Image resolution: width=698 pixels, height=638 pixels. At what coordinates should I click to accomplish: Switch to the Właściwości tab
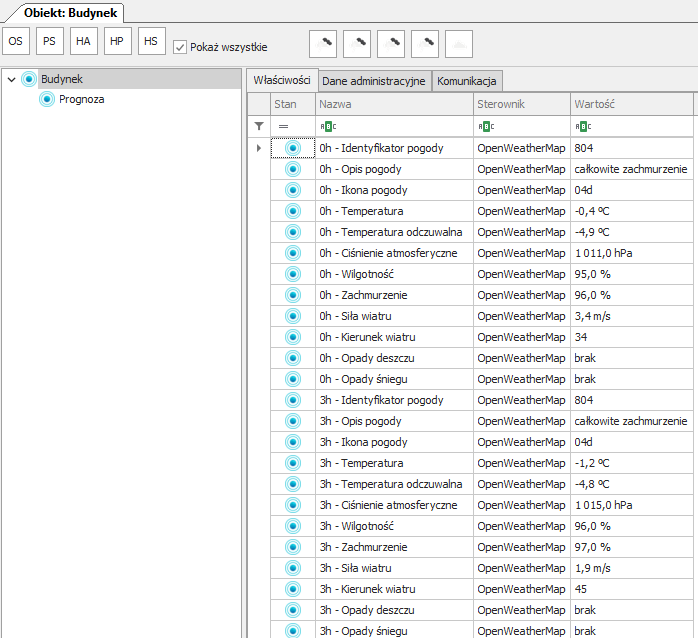point(282,80)
